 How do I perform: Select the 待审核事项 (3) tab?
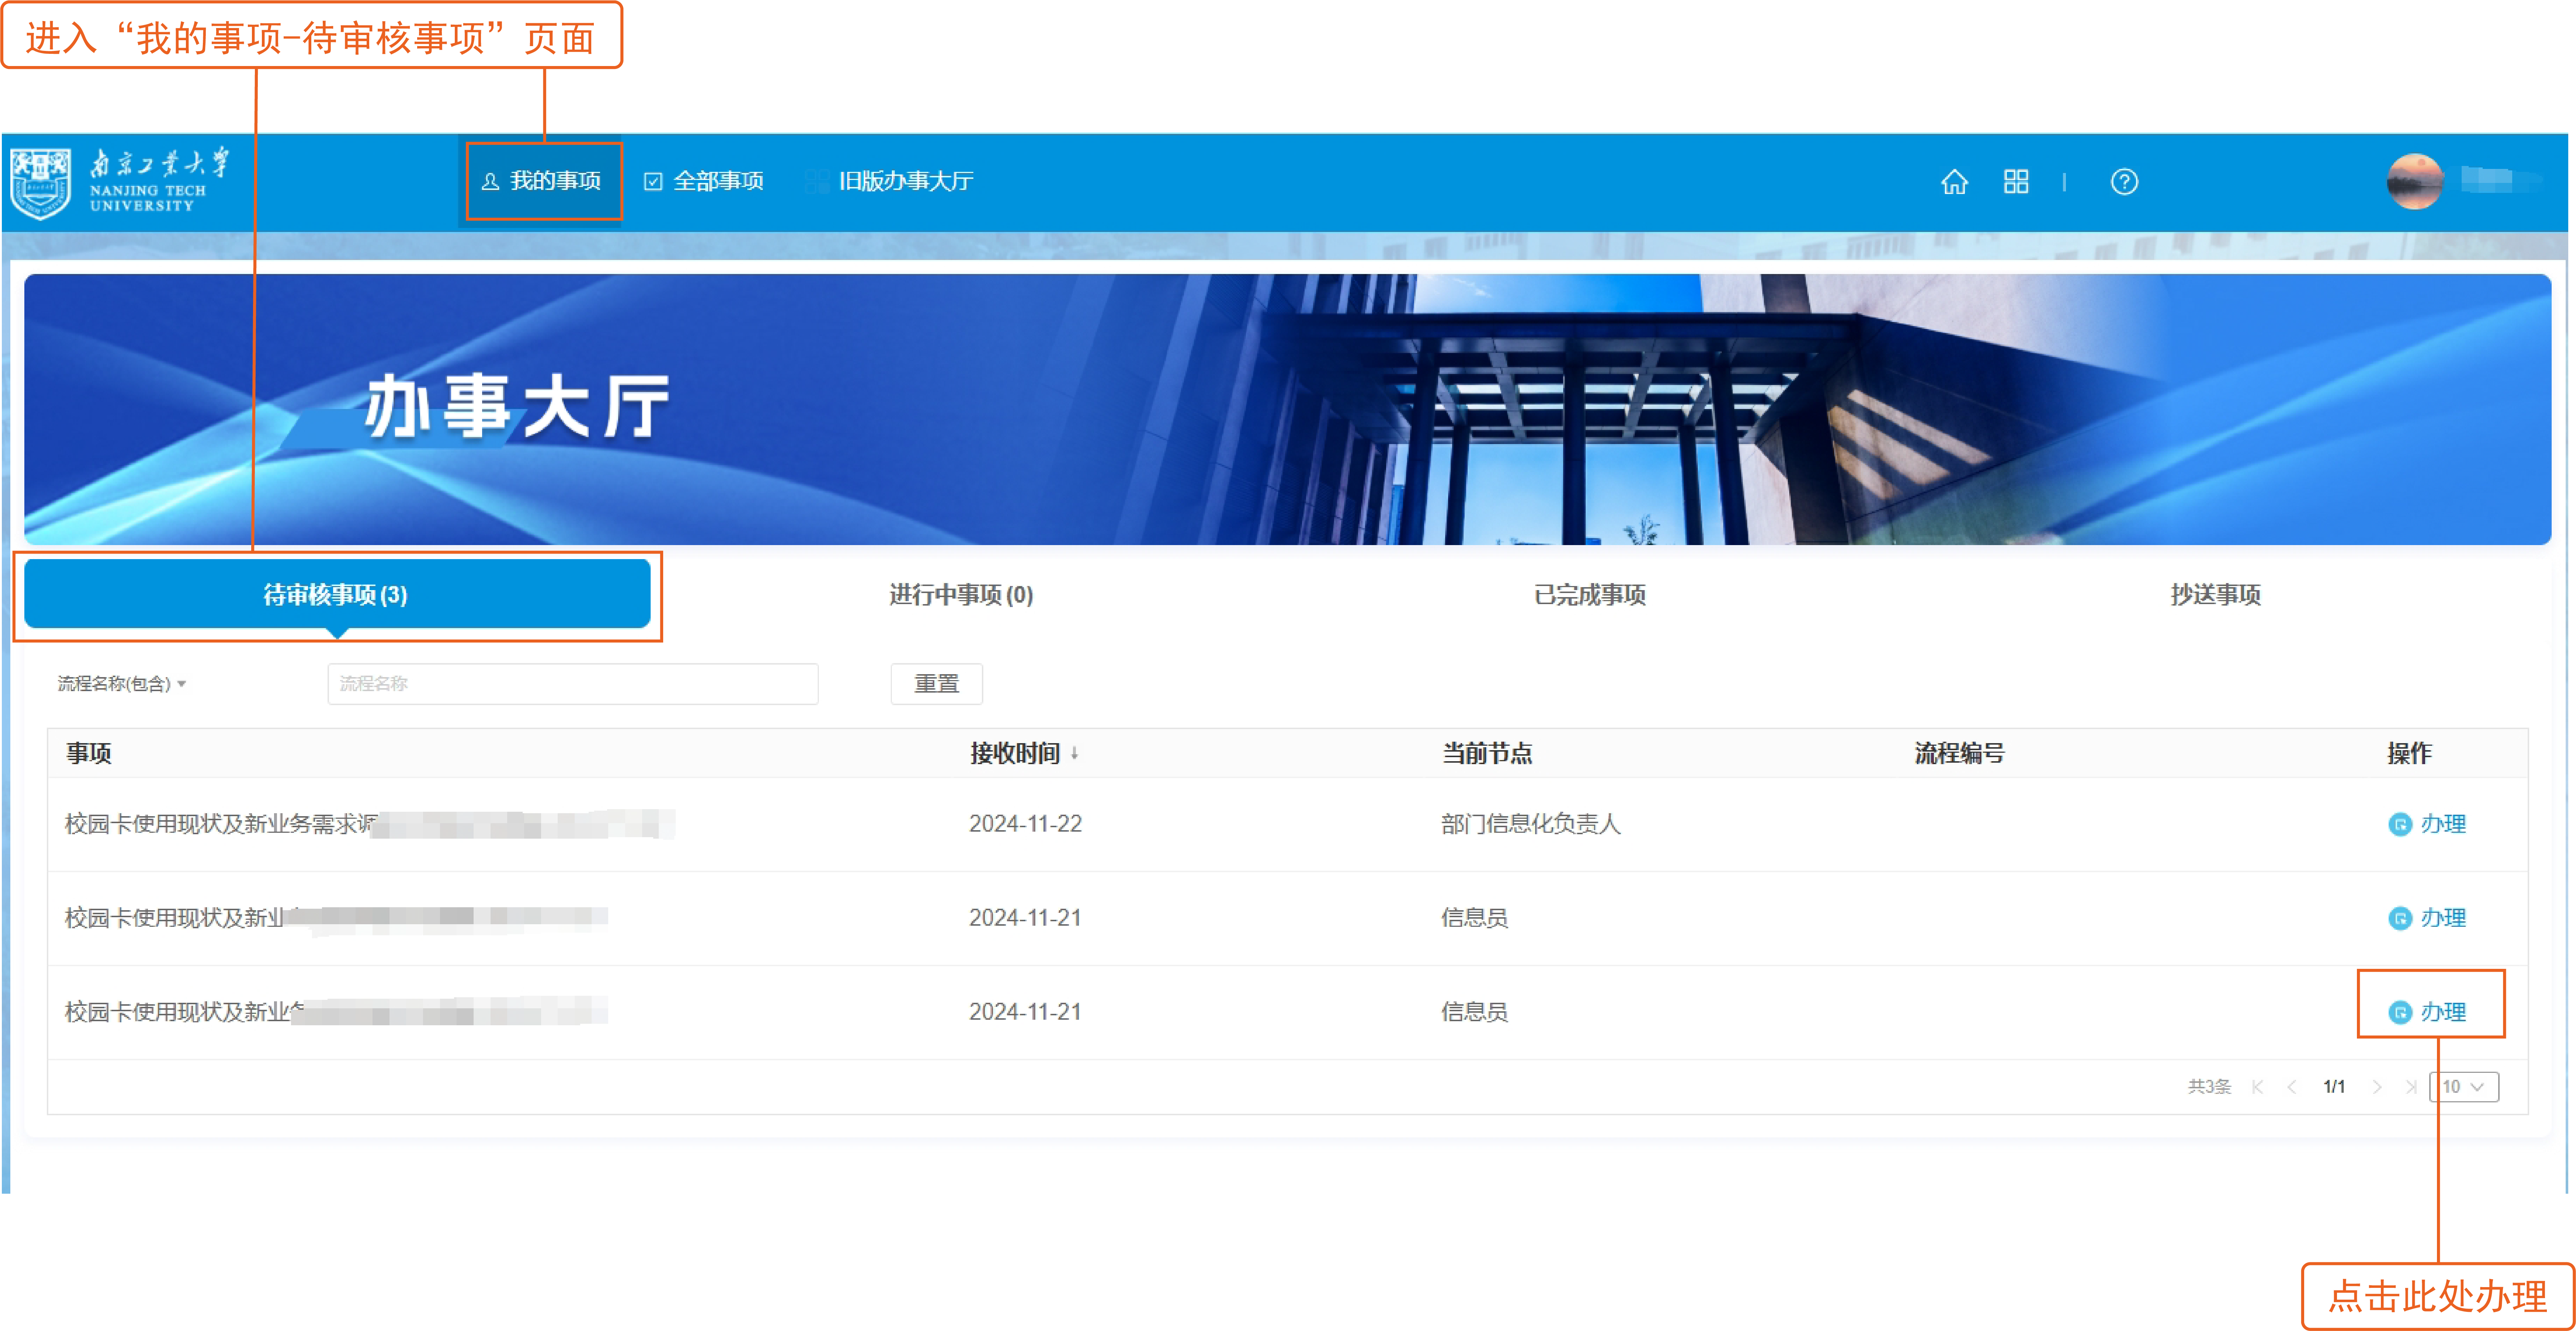point(337,594)
